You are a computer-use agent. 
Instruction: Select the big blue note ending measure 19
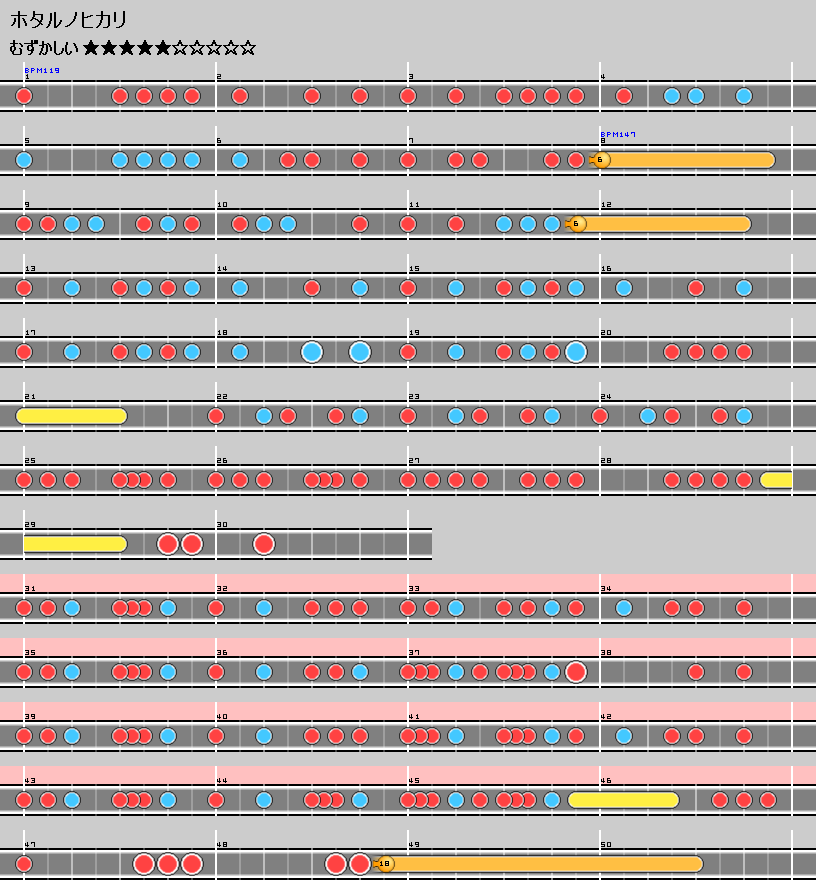pos(576,352)
